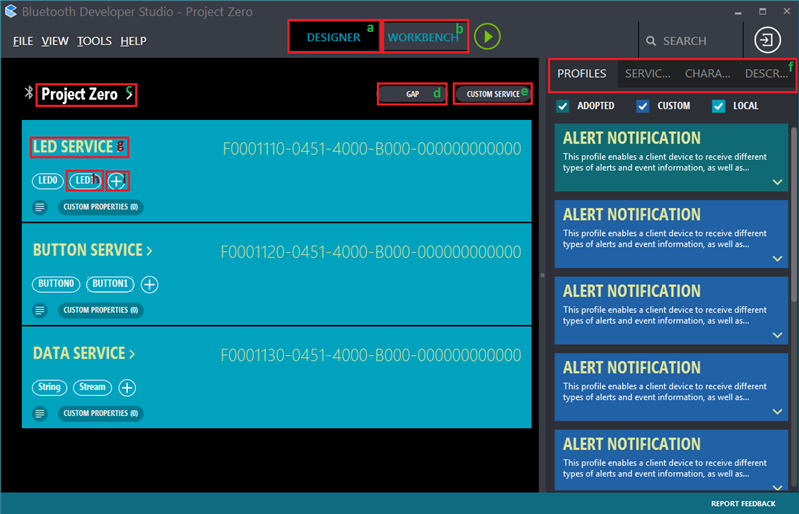799x514 pixels.
Task: Open Button Service custom properties
Action: tap(101, 310)
